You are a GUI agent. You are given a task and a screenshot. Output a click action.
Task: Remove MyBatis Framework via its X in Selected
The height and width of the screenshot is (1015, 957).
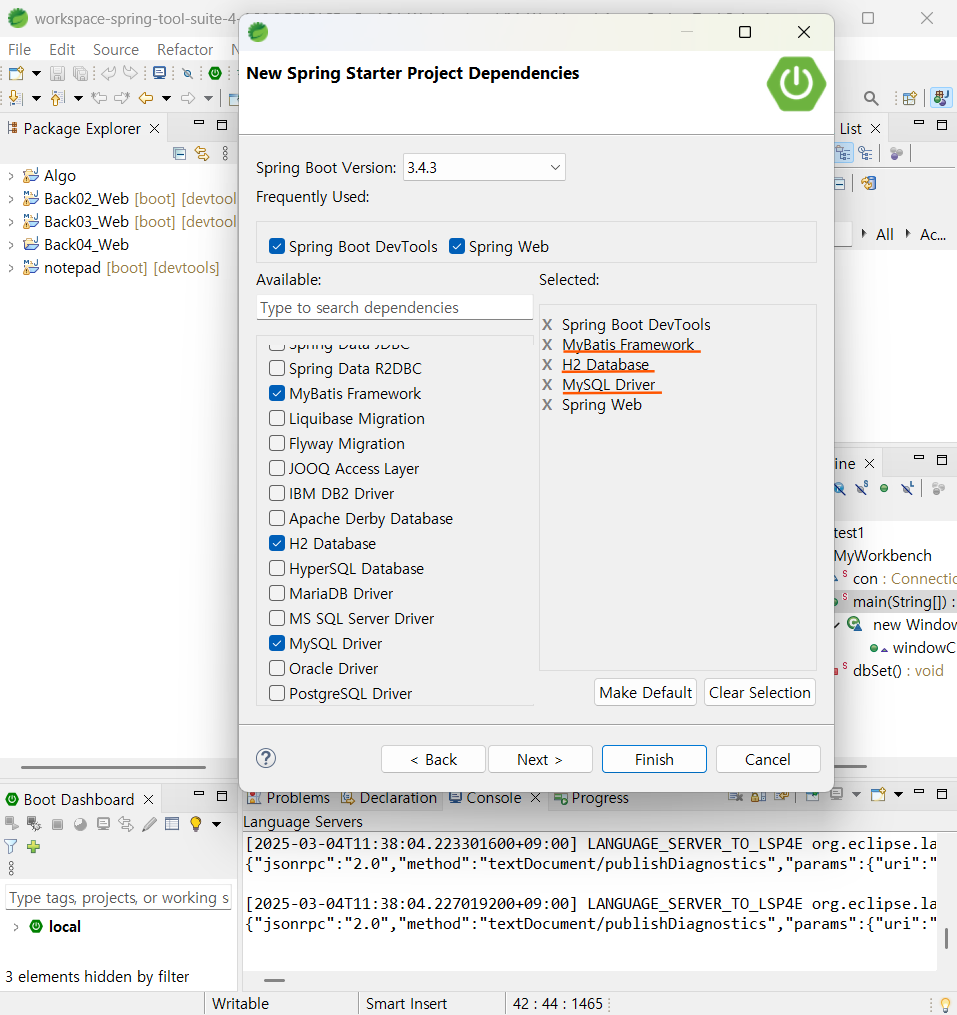point(547,344)
